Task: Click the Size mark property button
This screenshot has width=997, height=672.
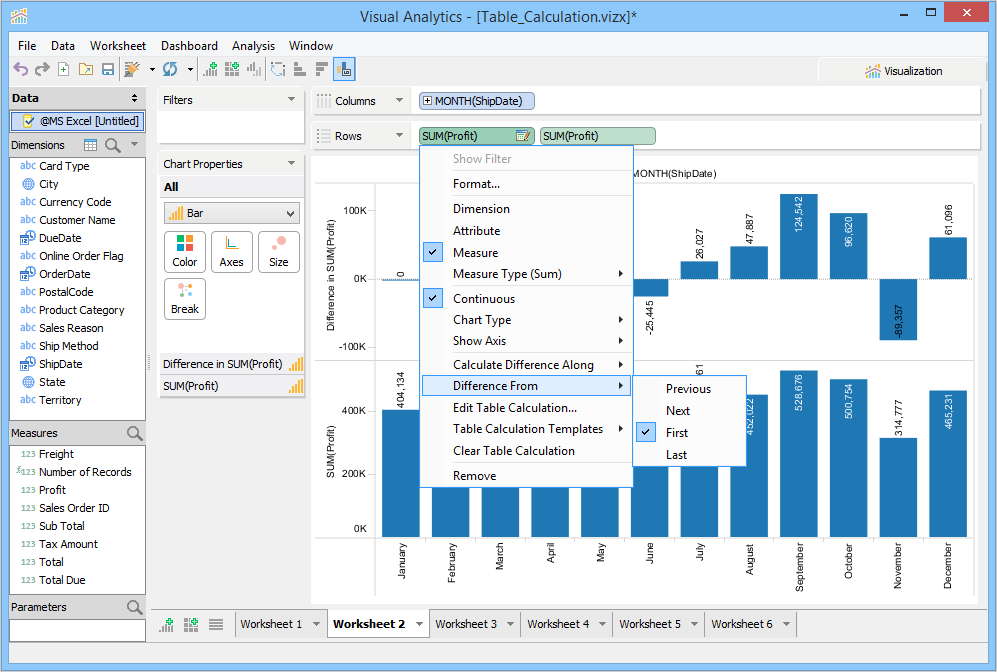Action: (278, 252)
